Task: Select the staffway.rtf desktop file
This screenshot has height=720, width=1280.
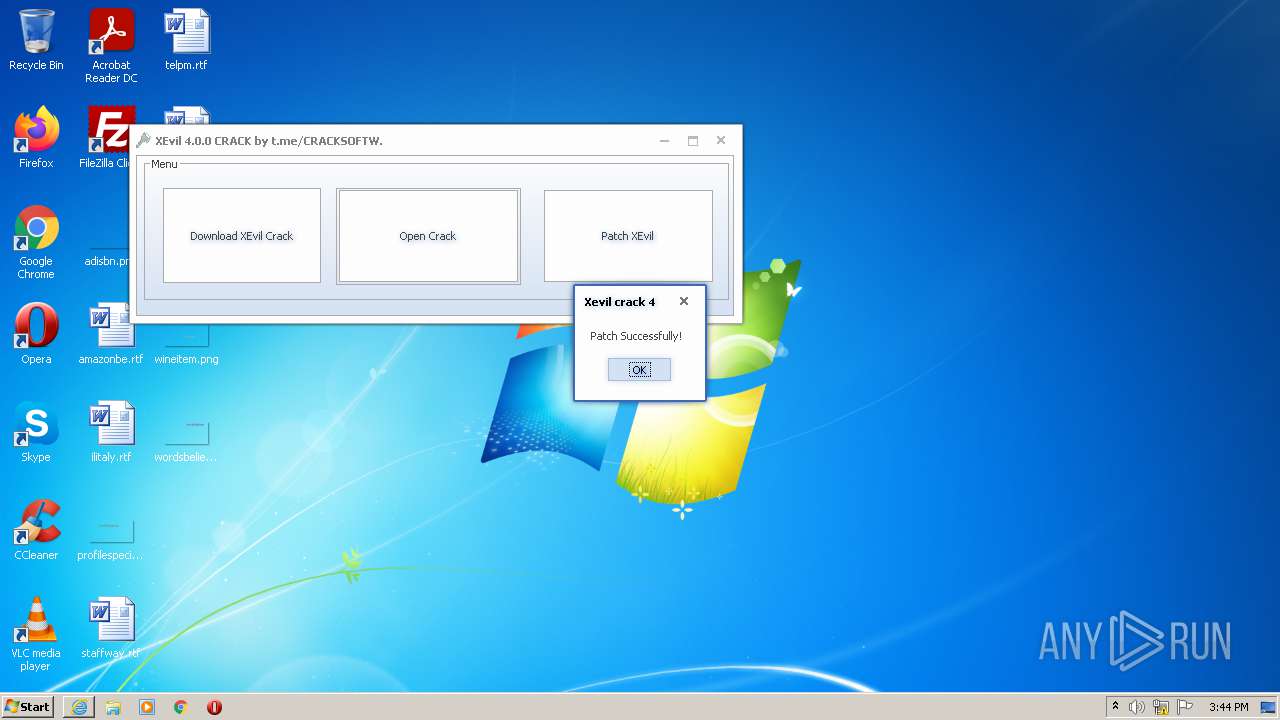Action: [x=111, y=628]
